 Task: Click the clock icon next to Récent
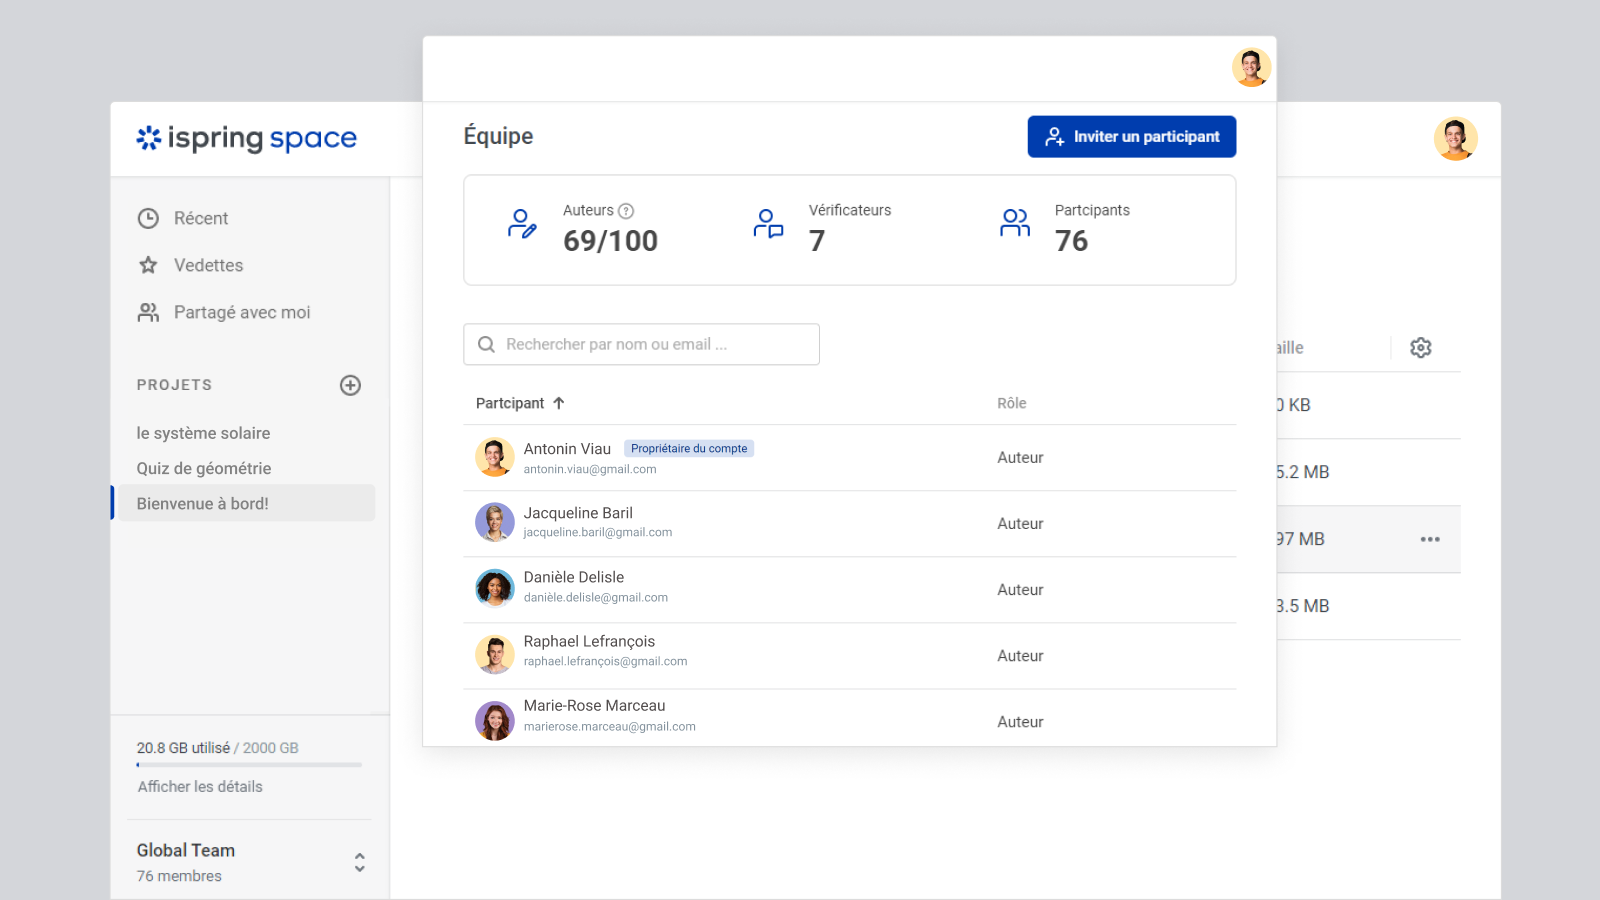[x=148, y=218]
